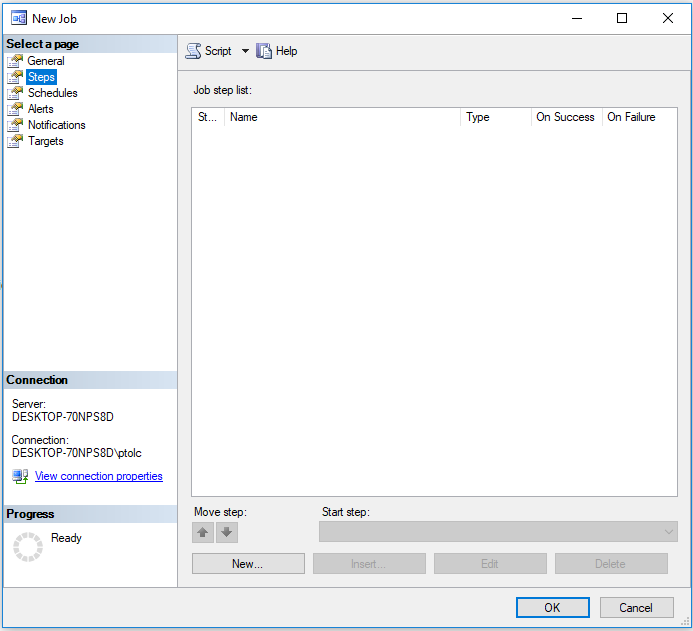Click the Targets page icon
The height and width of the screenshot is (631, 693).
(x=16, y=141)
